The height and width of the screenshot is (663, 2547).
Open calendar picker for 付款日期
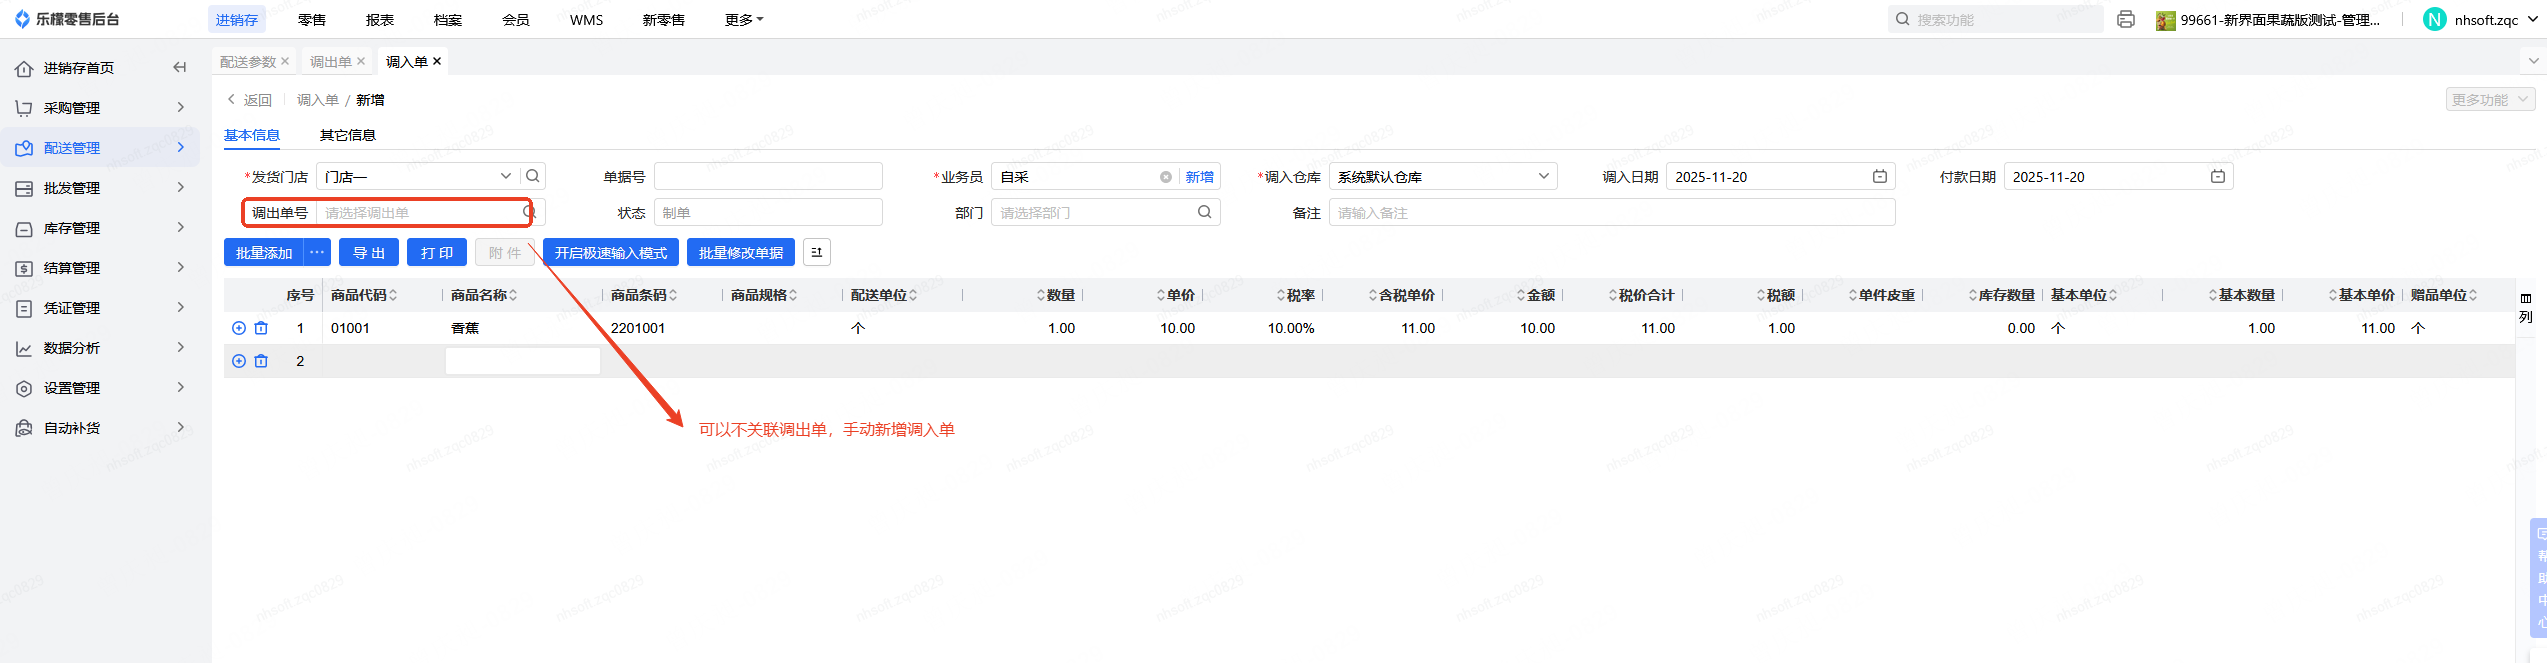pyautogui.click(x=2218, y=177)
